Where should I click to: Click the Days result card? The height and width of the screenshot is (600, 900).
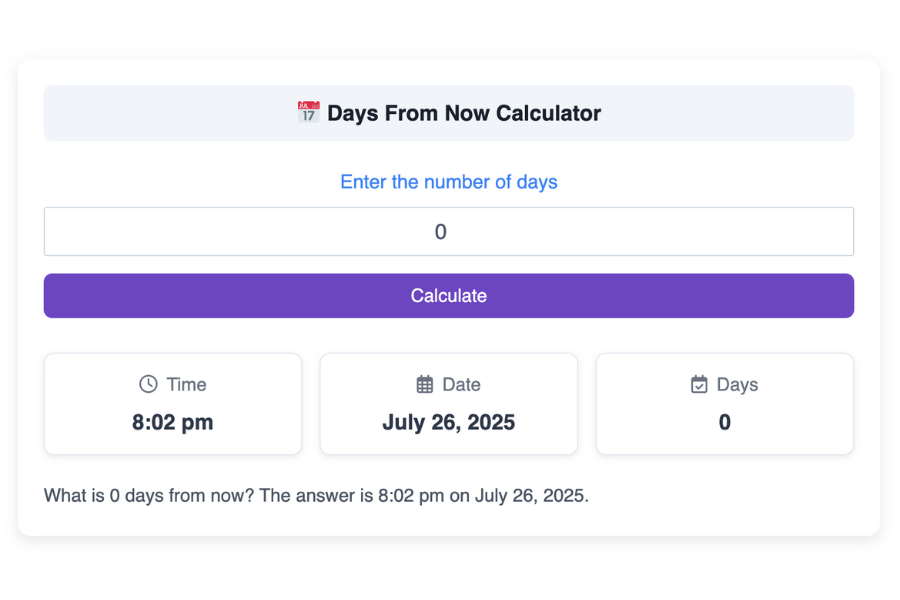tap(724, 404)
